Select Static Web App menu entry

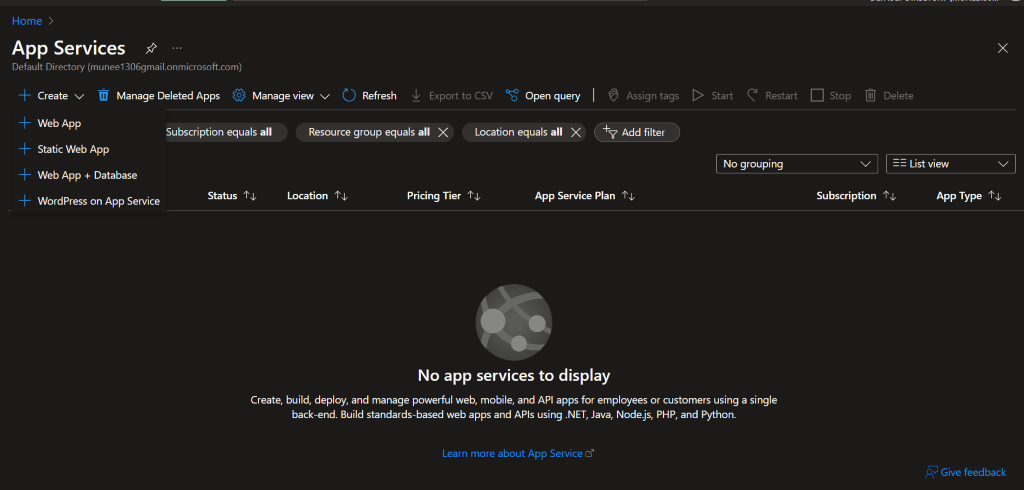point(89,149)
